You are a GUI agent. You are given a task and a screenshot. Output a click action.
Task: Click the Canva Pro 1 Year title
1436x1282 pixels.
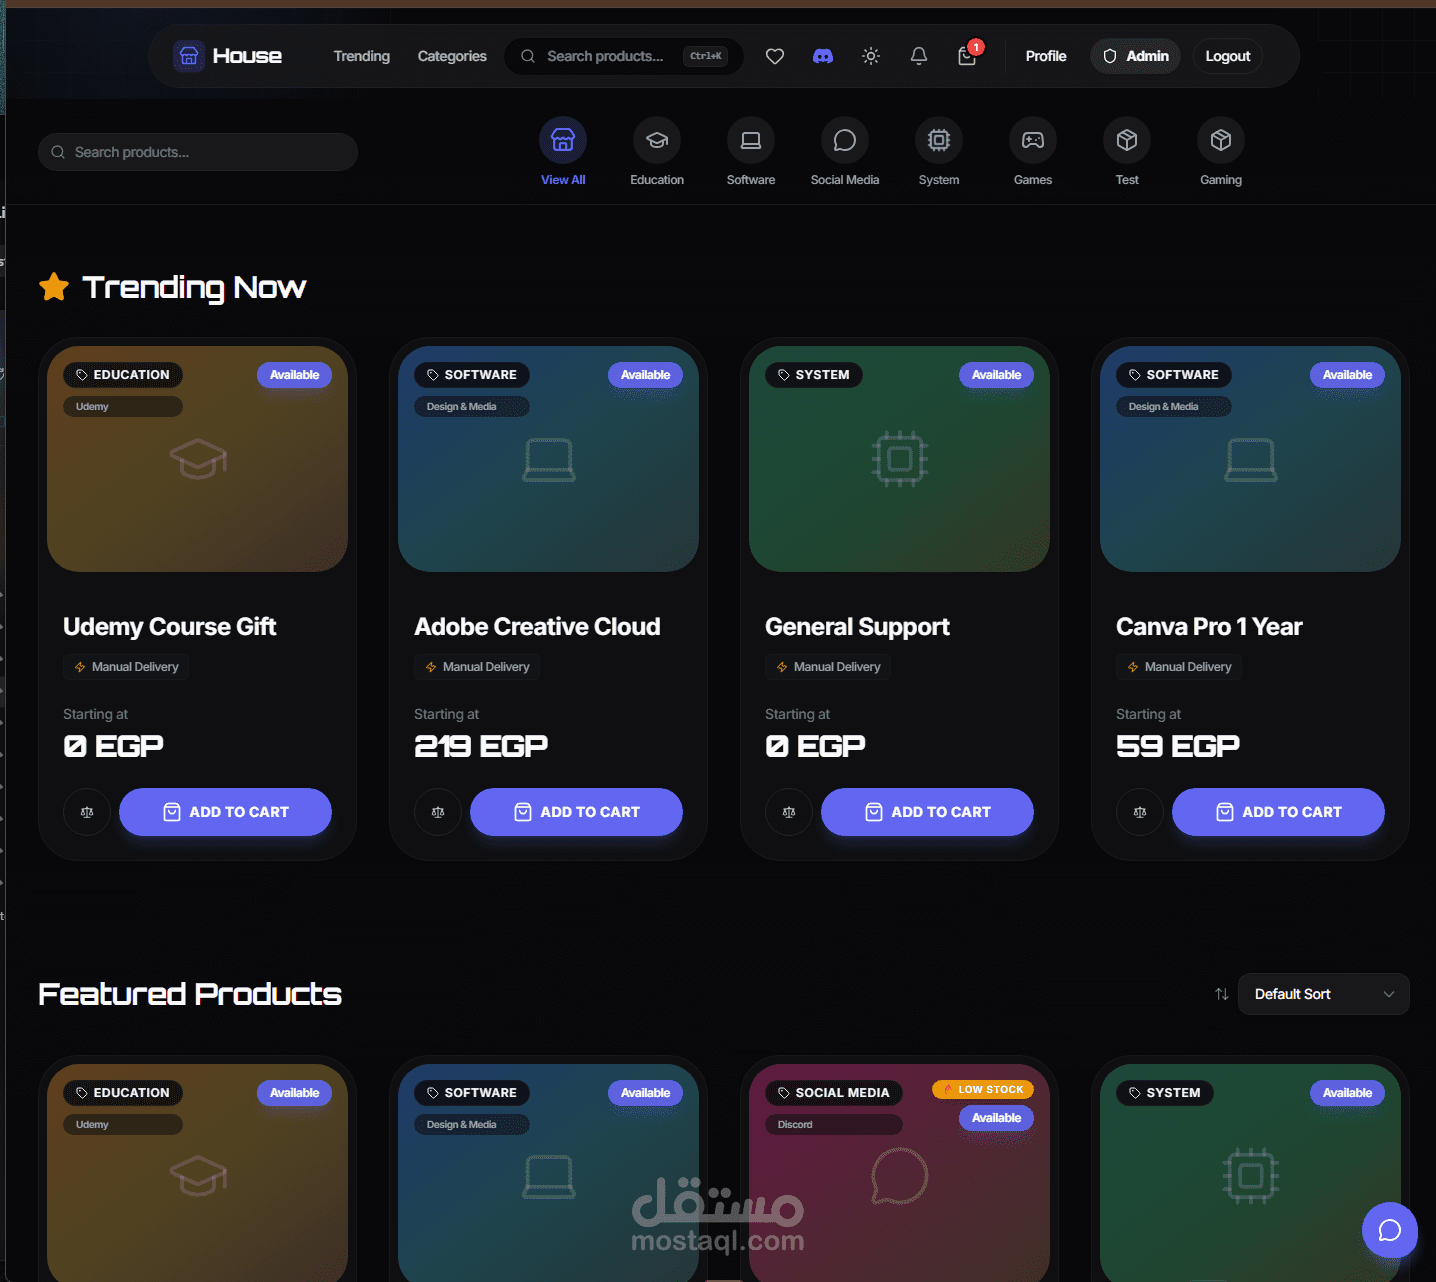coord(1210,627)
